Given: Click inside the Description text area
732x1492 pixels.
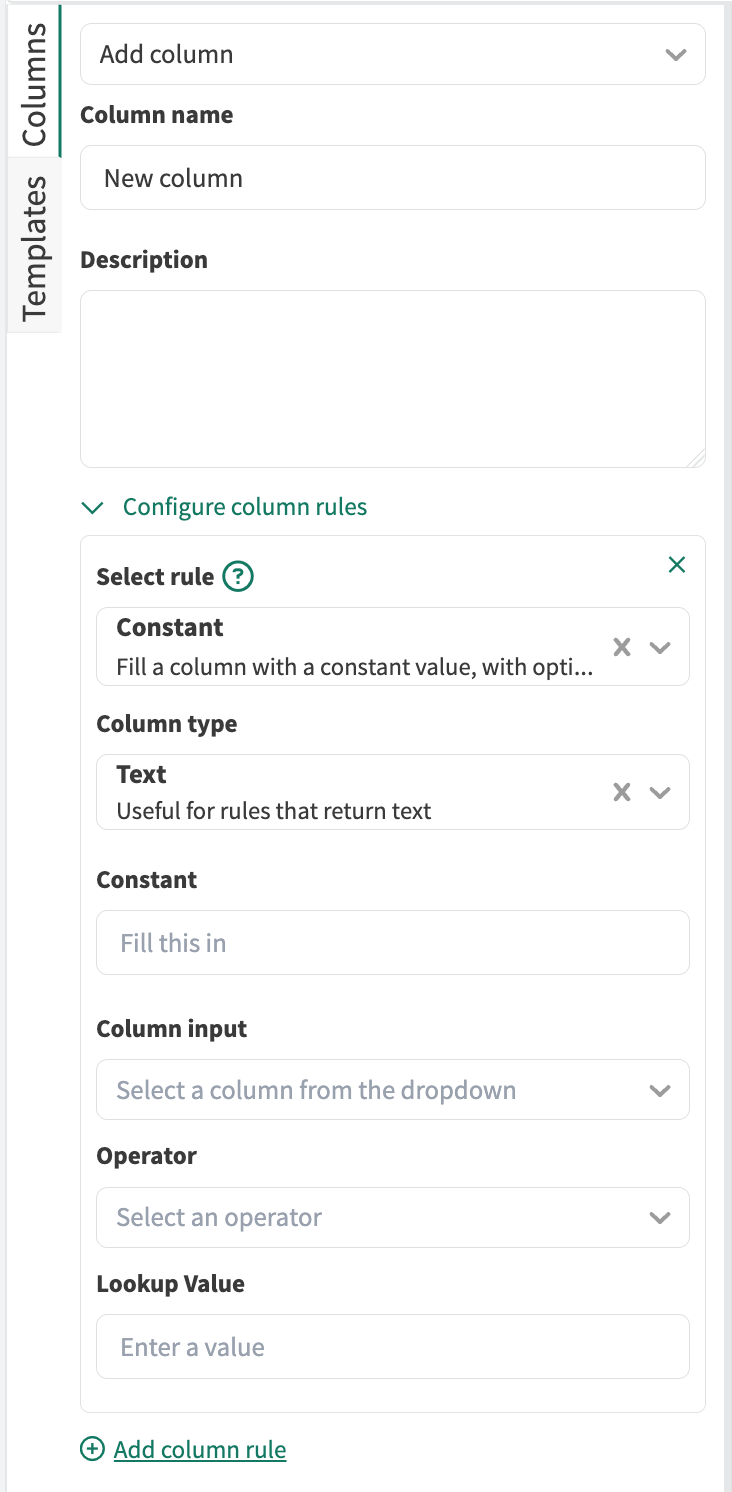Looking at the screenshot, I should (393, 379).
